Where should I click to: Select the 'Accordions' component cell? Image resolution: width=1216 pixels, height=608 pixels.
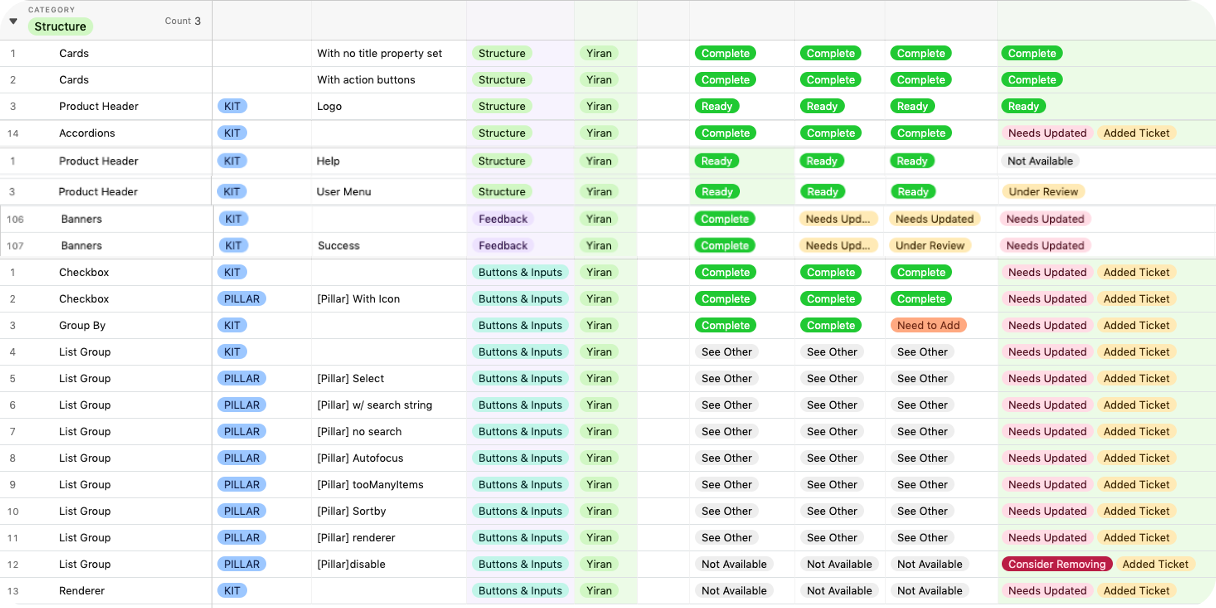(x=87, y=133)
